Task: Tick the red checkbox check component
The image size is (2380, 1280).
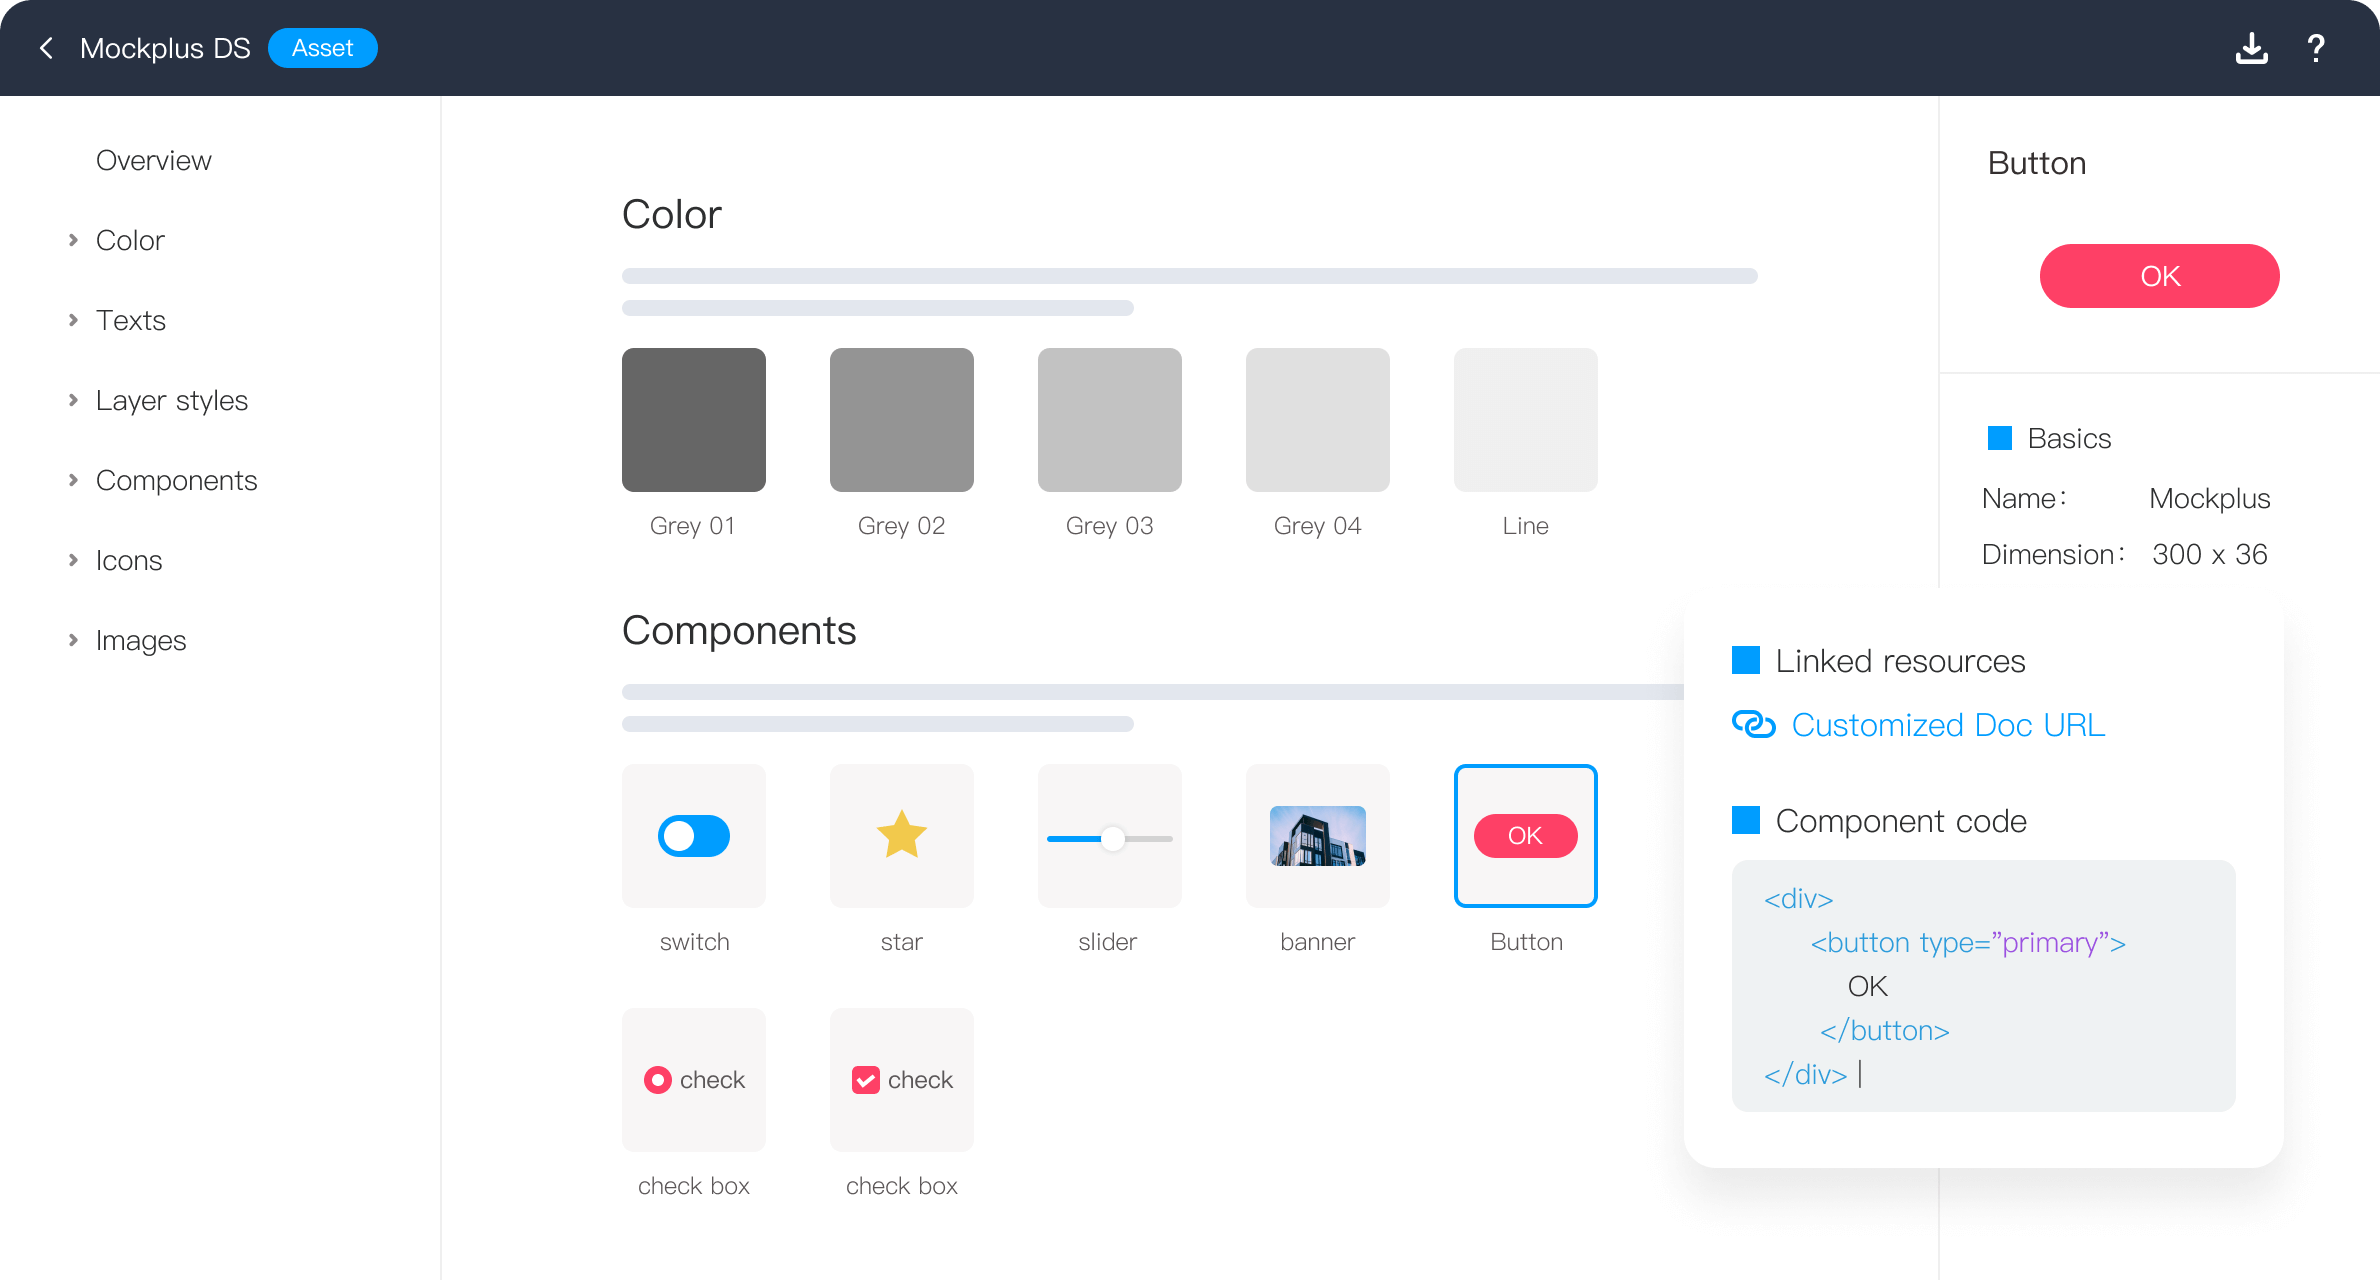Action: pos(865,1080)
